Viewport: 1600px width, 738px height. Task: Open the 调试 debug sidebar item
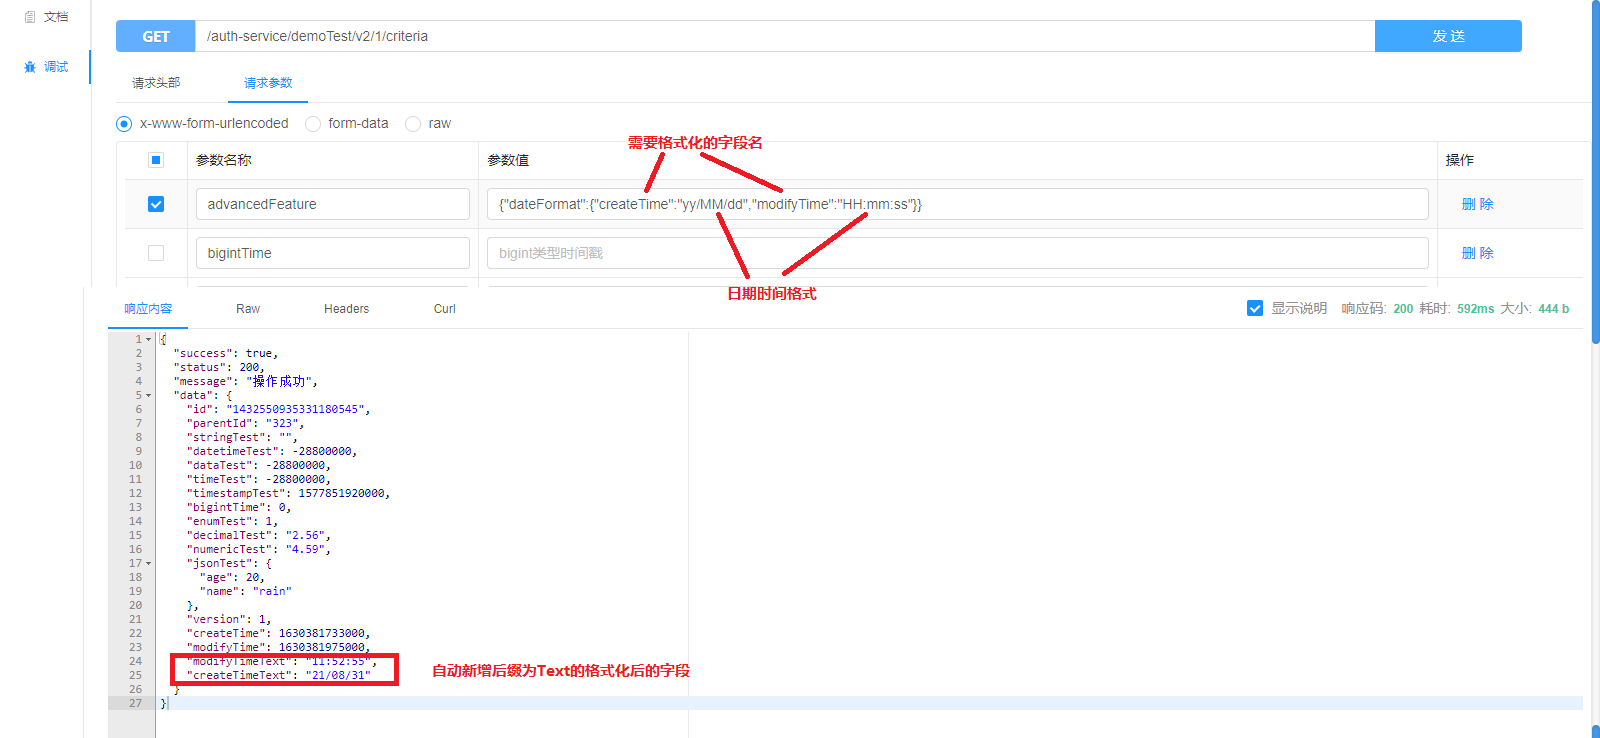pos(46,67)
